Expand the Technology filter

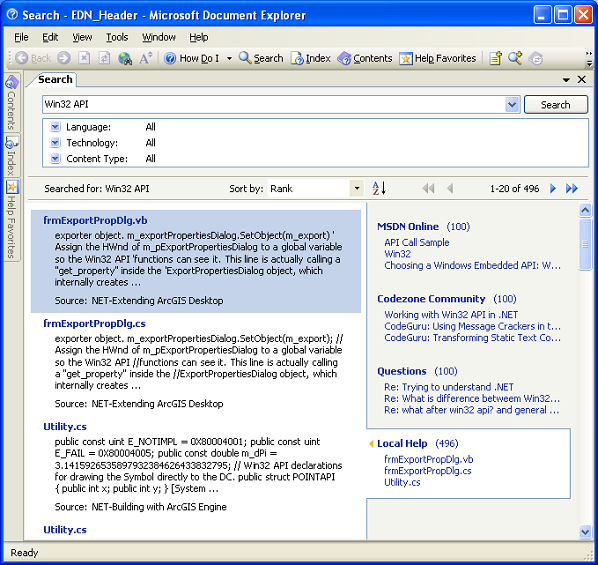pos(55,143)
